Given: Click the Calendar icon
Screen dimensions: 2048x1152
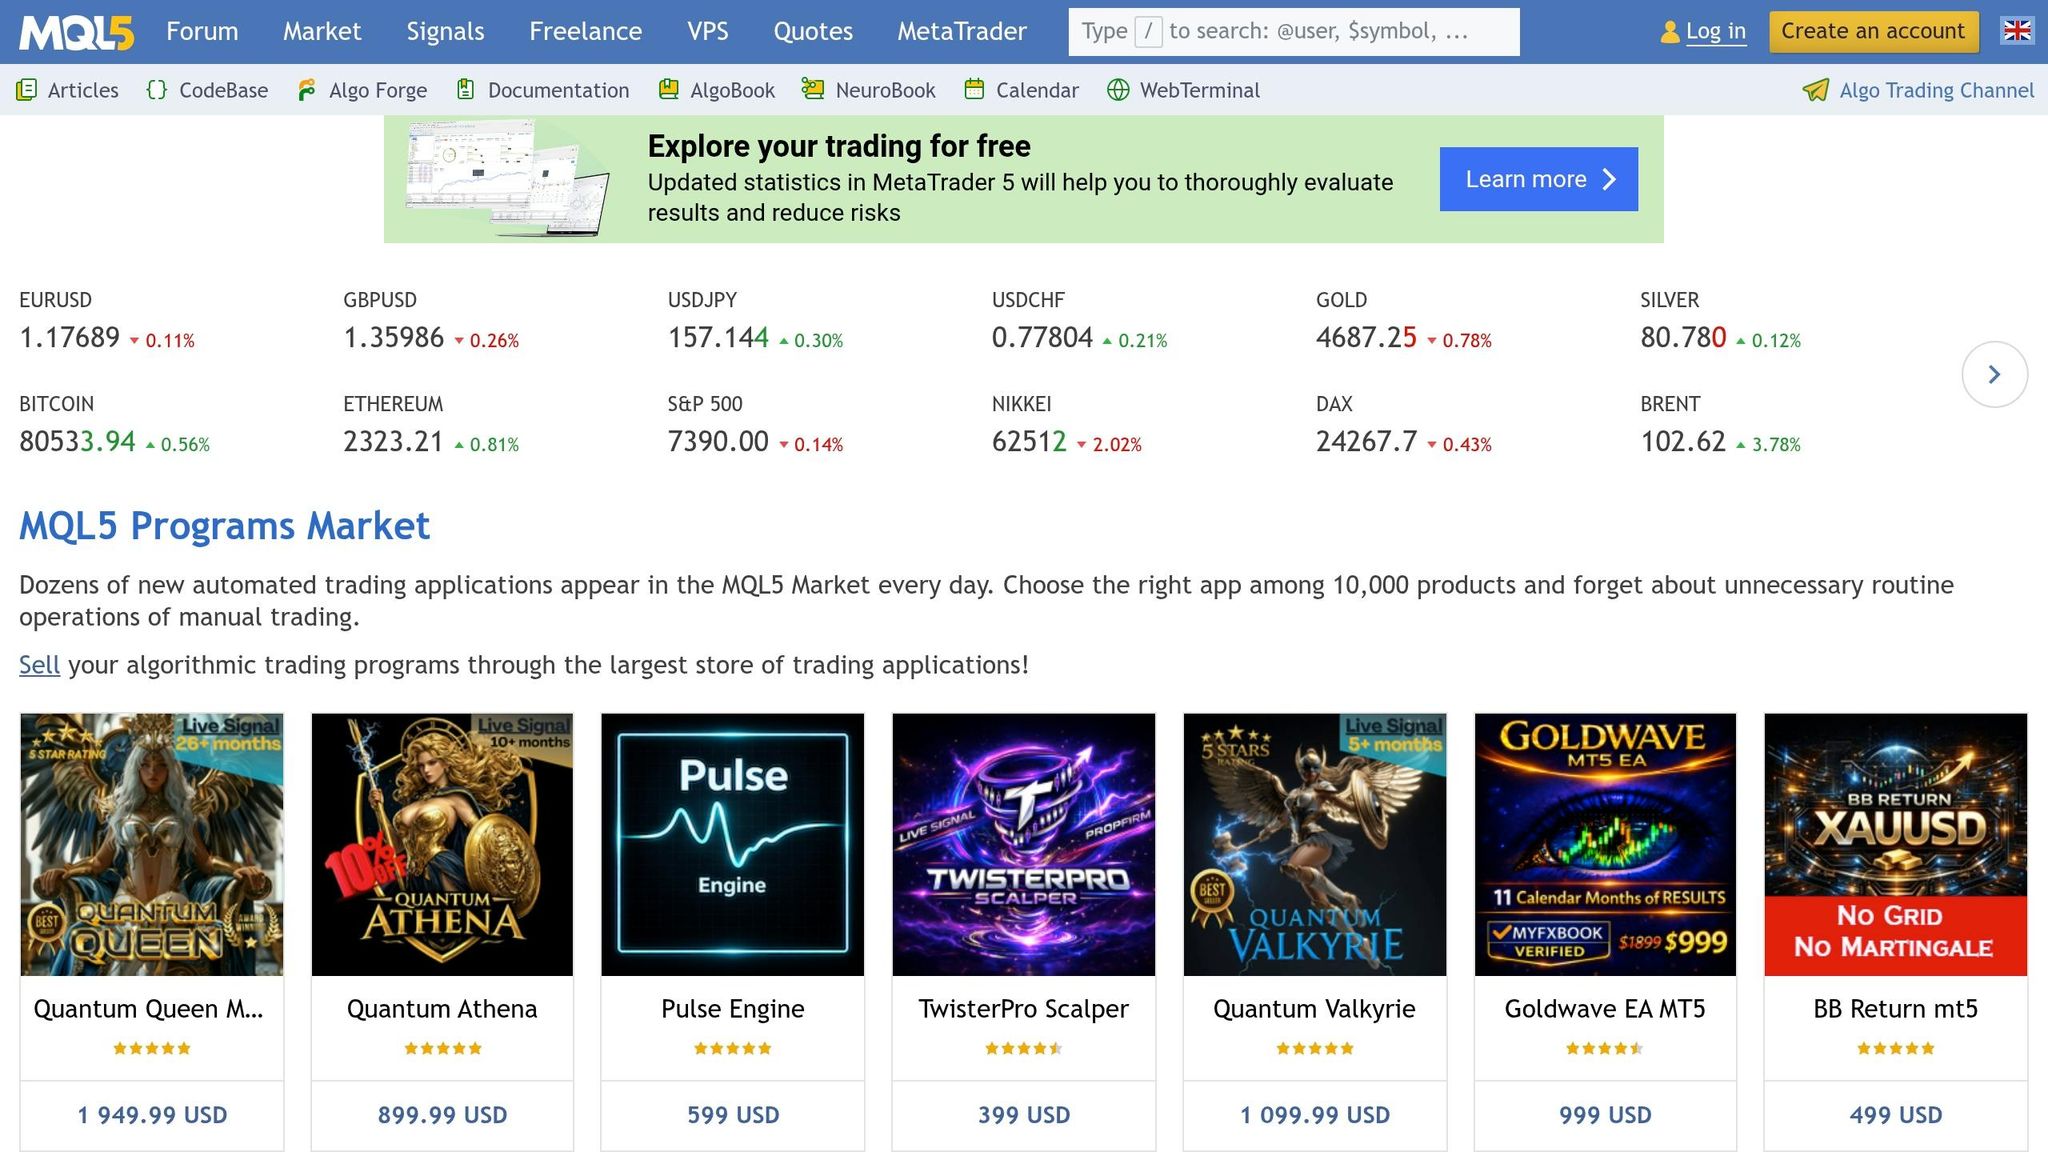Looking at the screenshot, I should [974, 90].
